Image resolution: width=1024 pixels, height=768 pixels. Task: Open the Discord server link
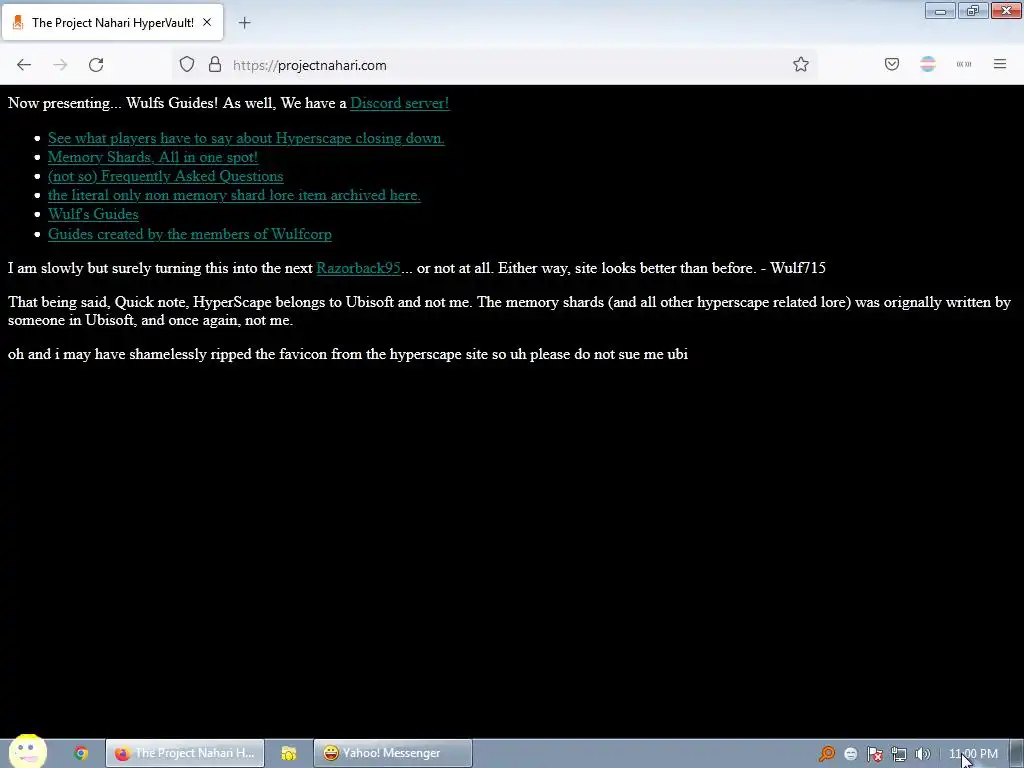coord(399,103)
